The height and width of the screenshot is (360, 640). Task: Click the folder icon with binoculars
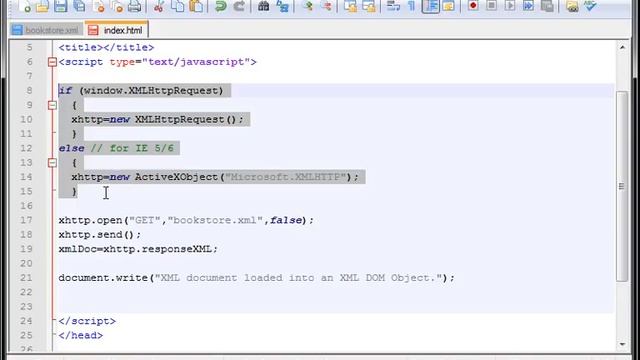pos(572,6)
